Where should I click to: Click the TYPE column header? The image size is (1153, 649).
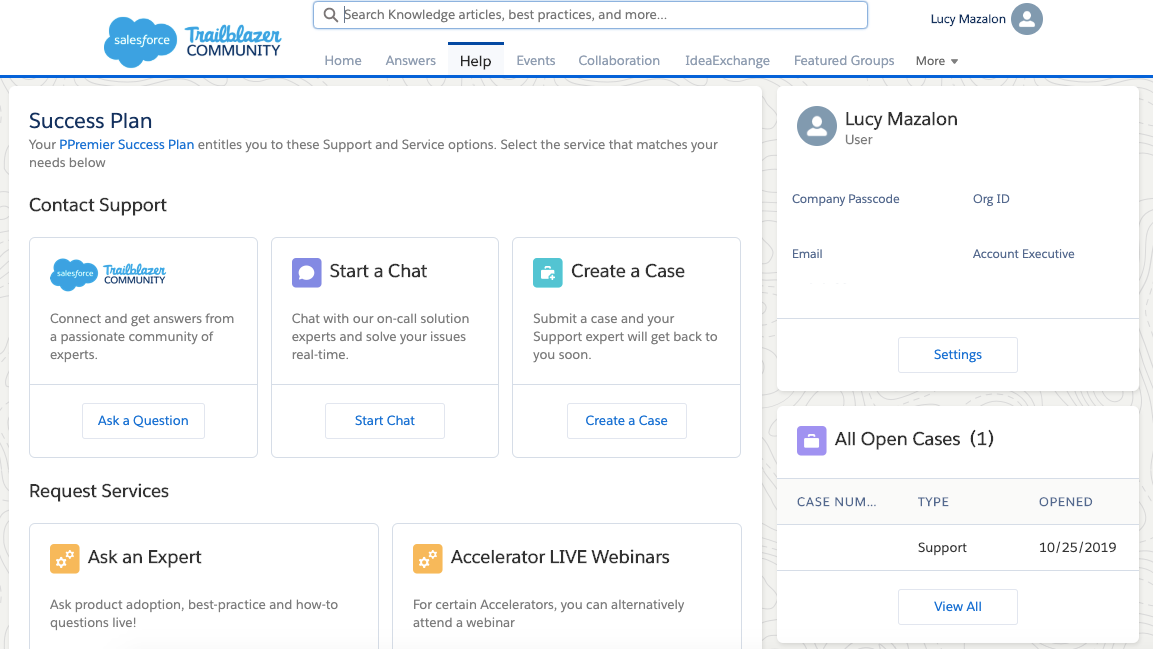point(933,502)
